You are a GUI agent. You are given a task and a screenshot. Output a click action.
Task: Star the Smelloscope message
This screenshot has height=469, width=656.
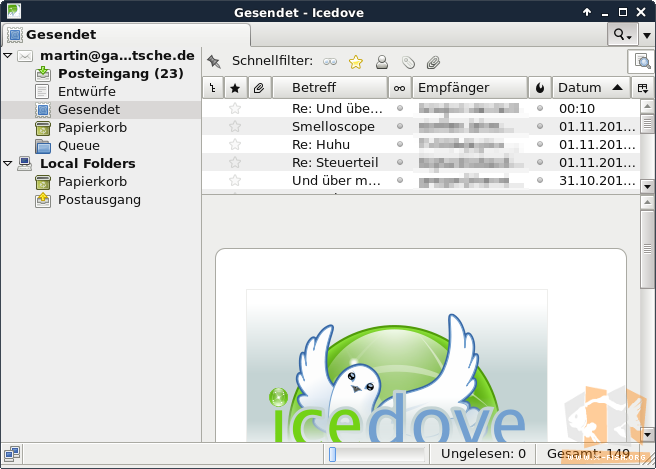(x=235, y=126)
